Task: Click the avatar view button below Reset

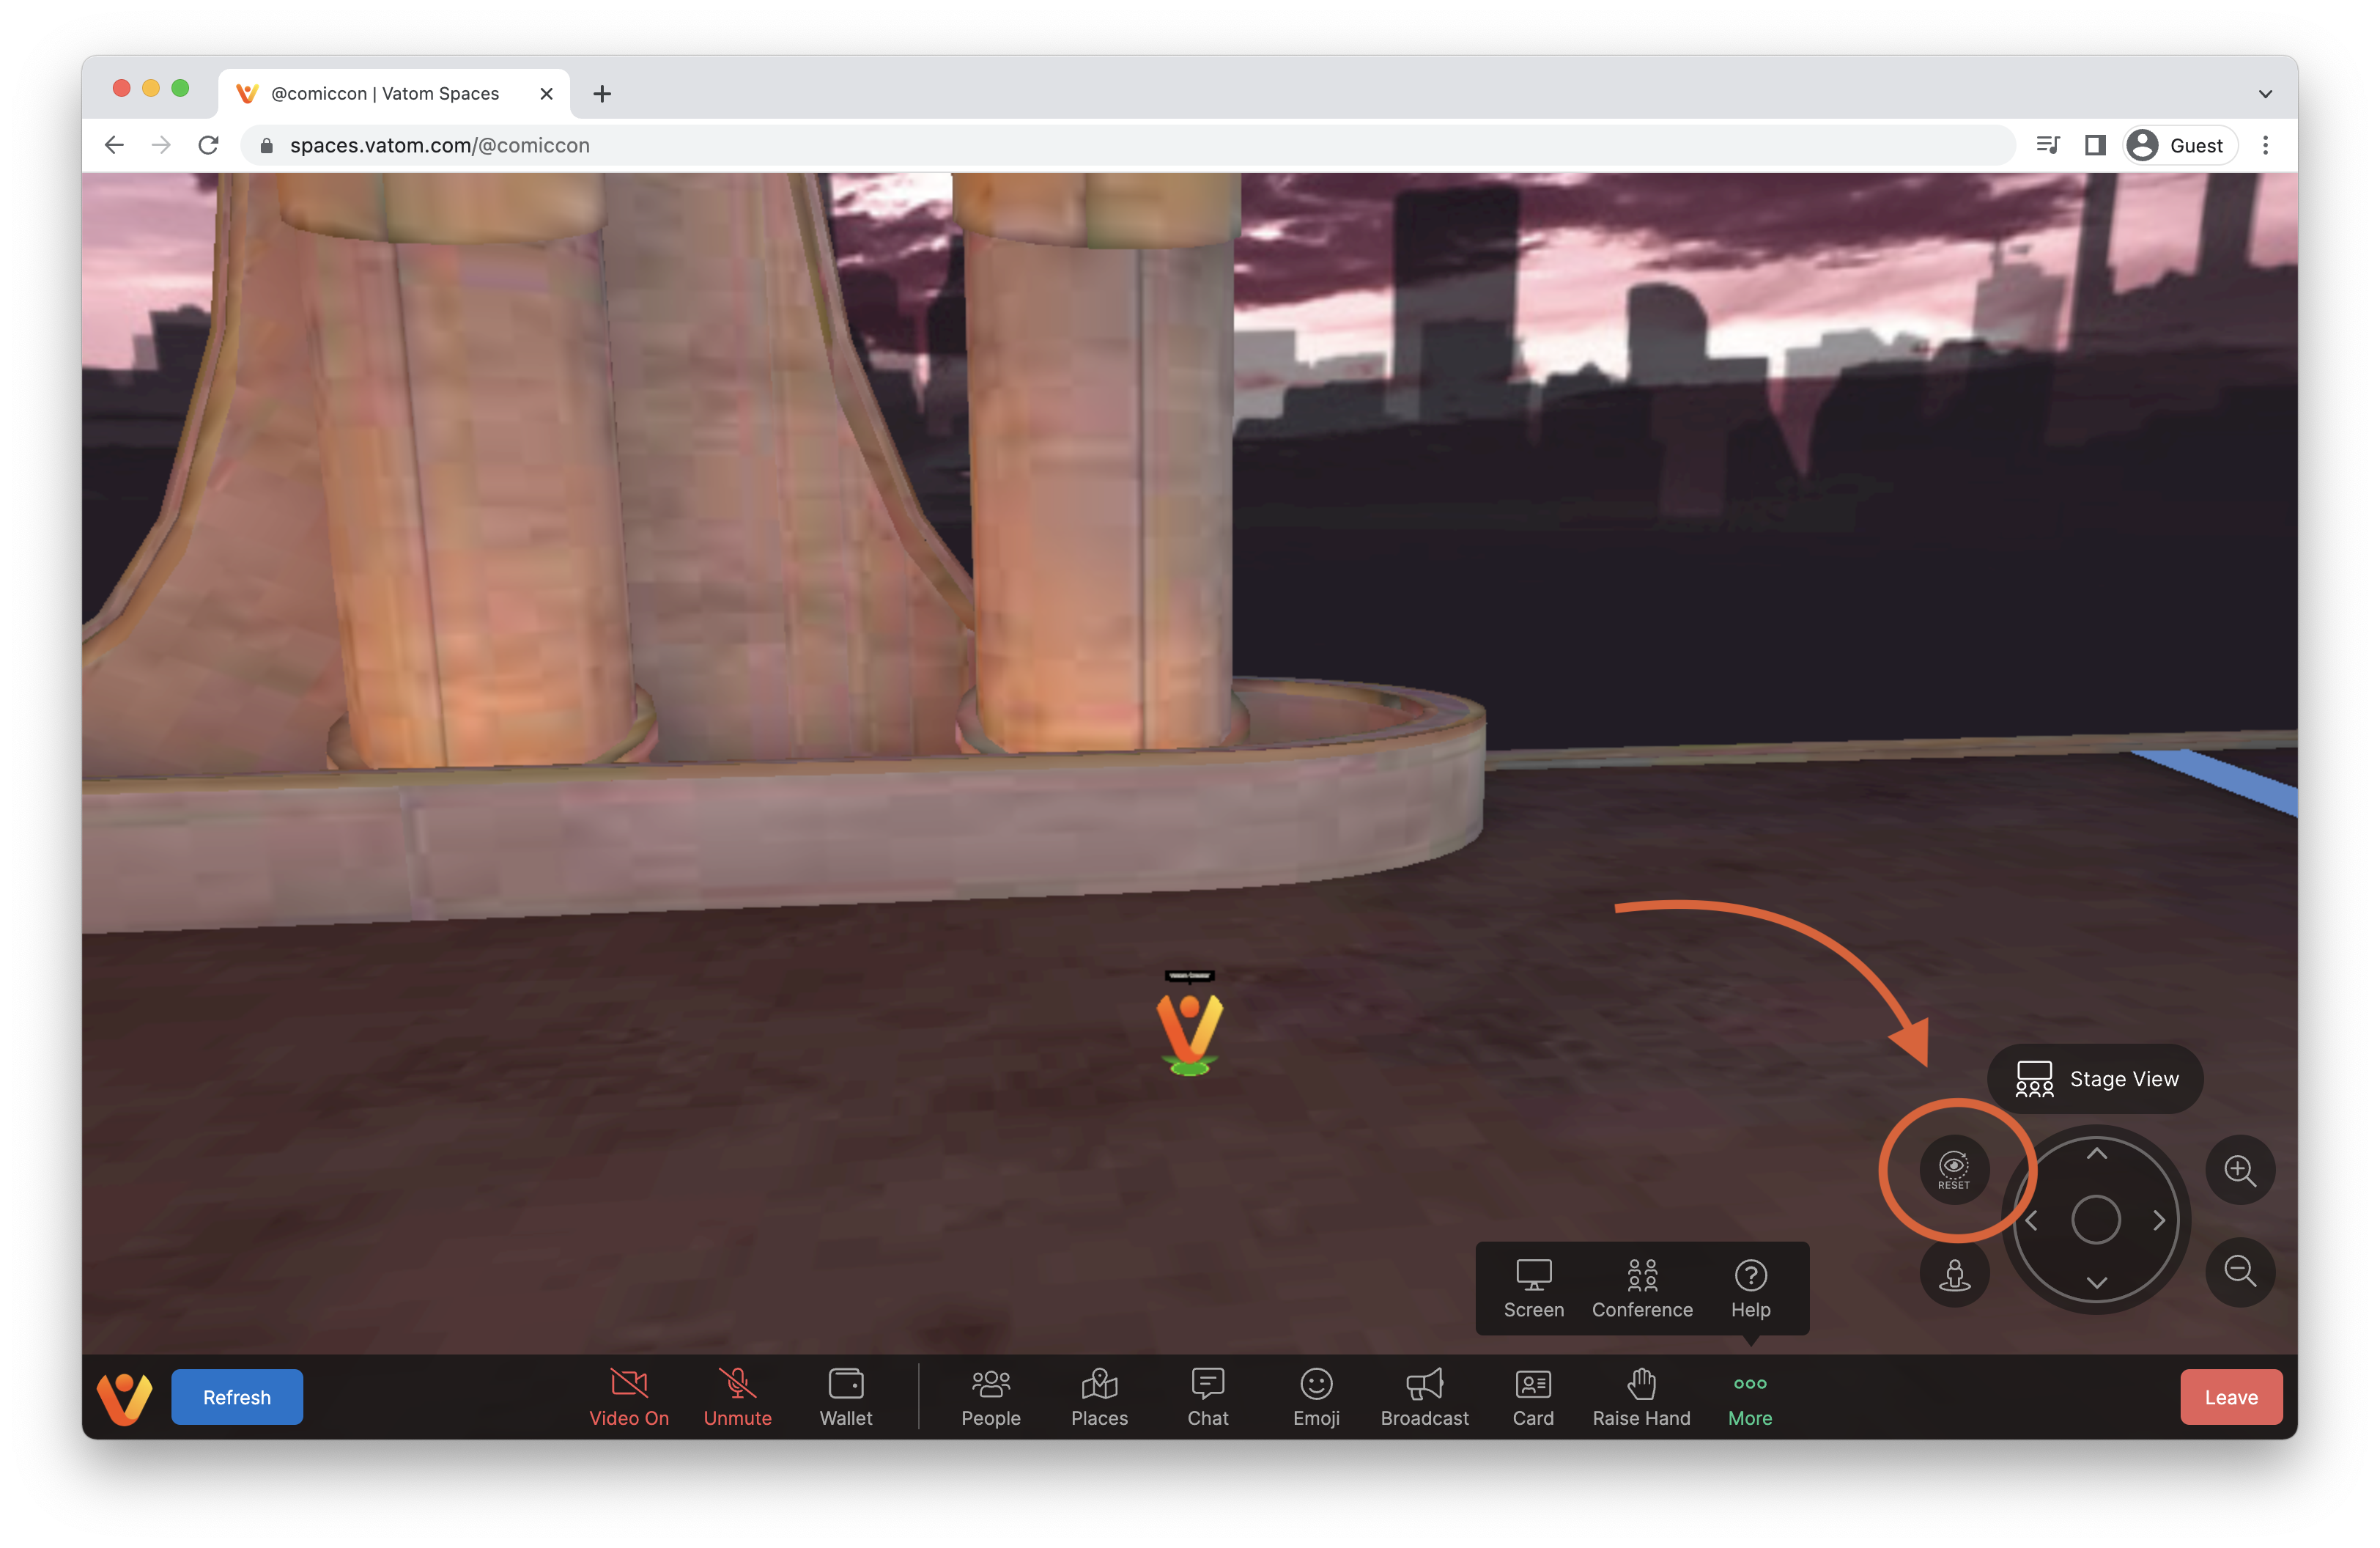Action: [1954, 1273]
